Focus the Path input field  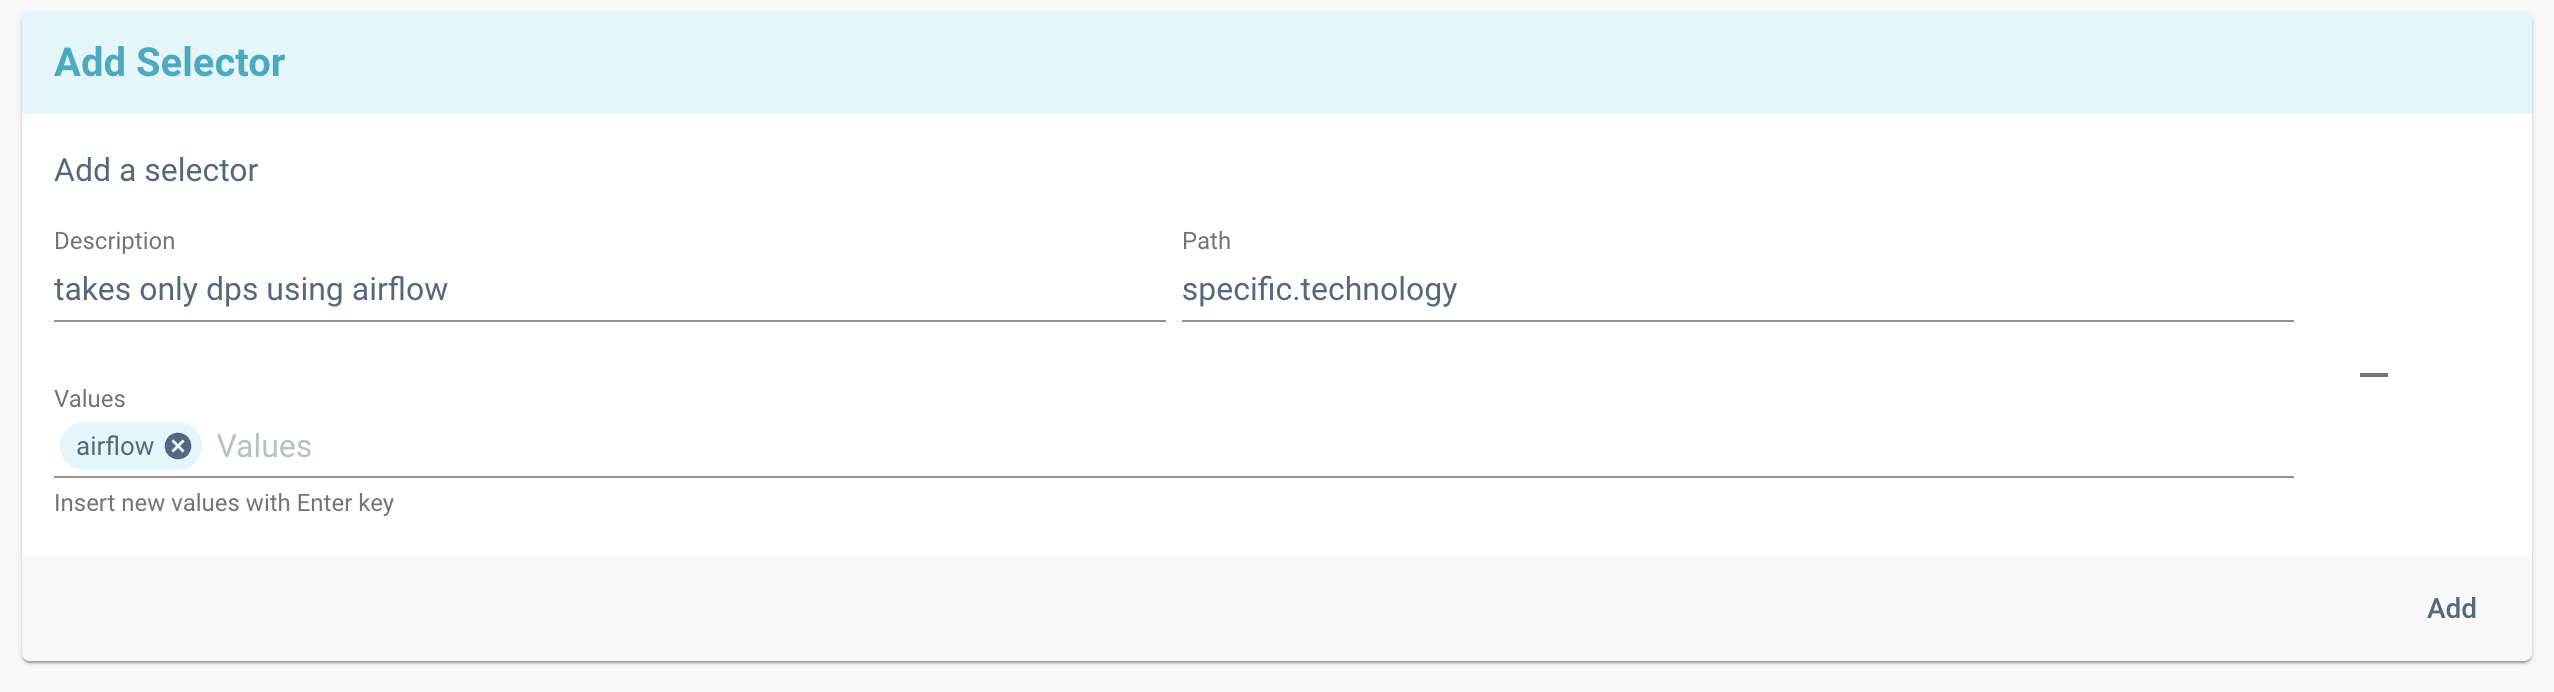point(1736,290)
